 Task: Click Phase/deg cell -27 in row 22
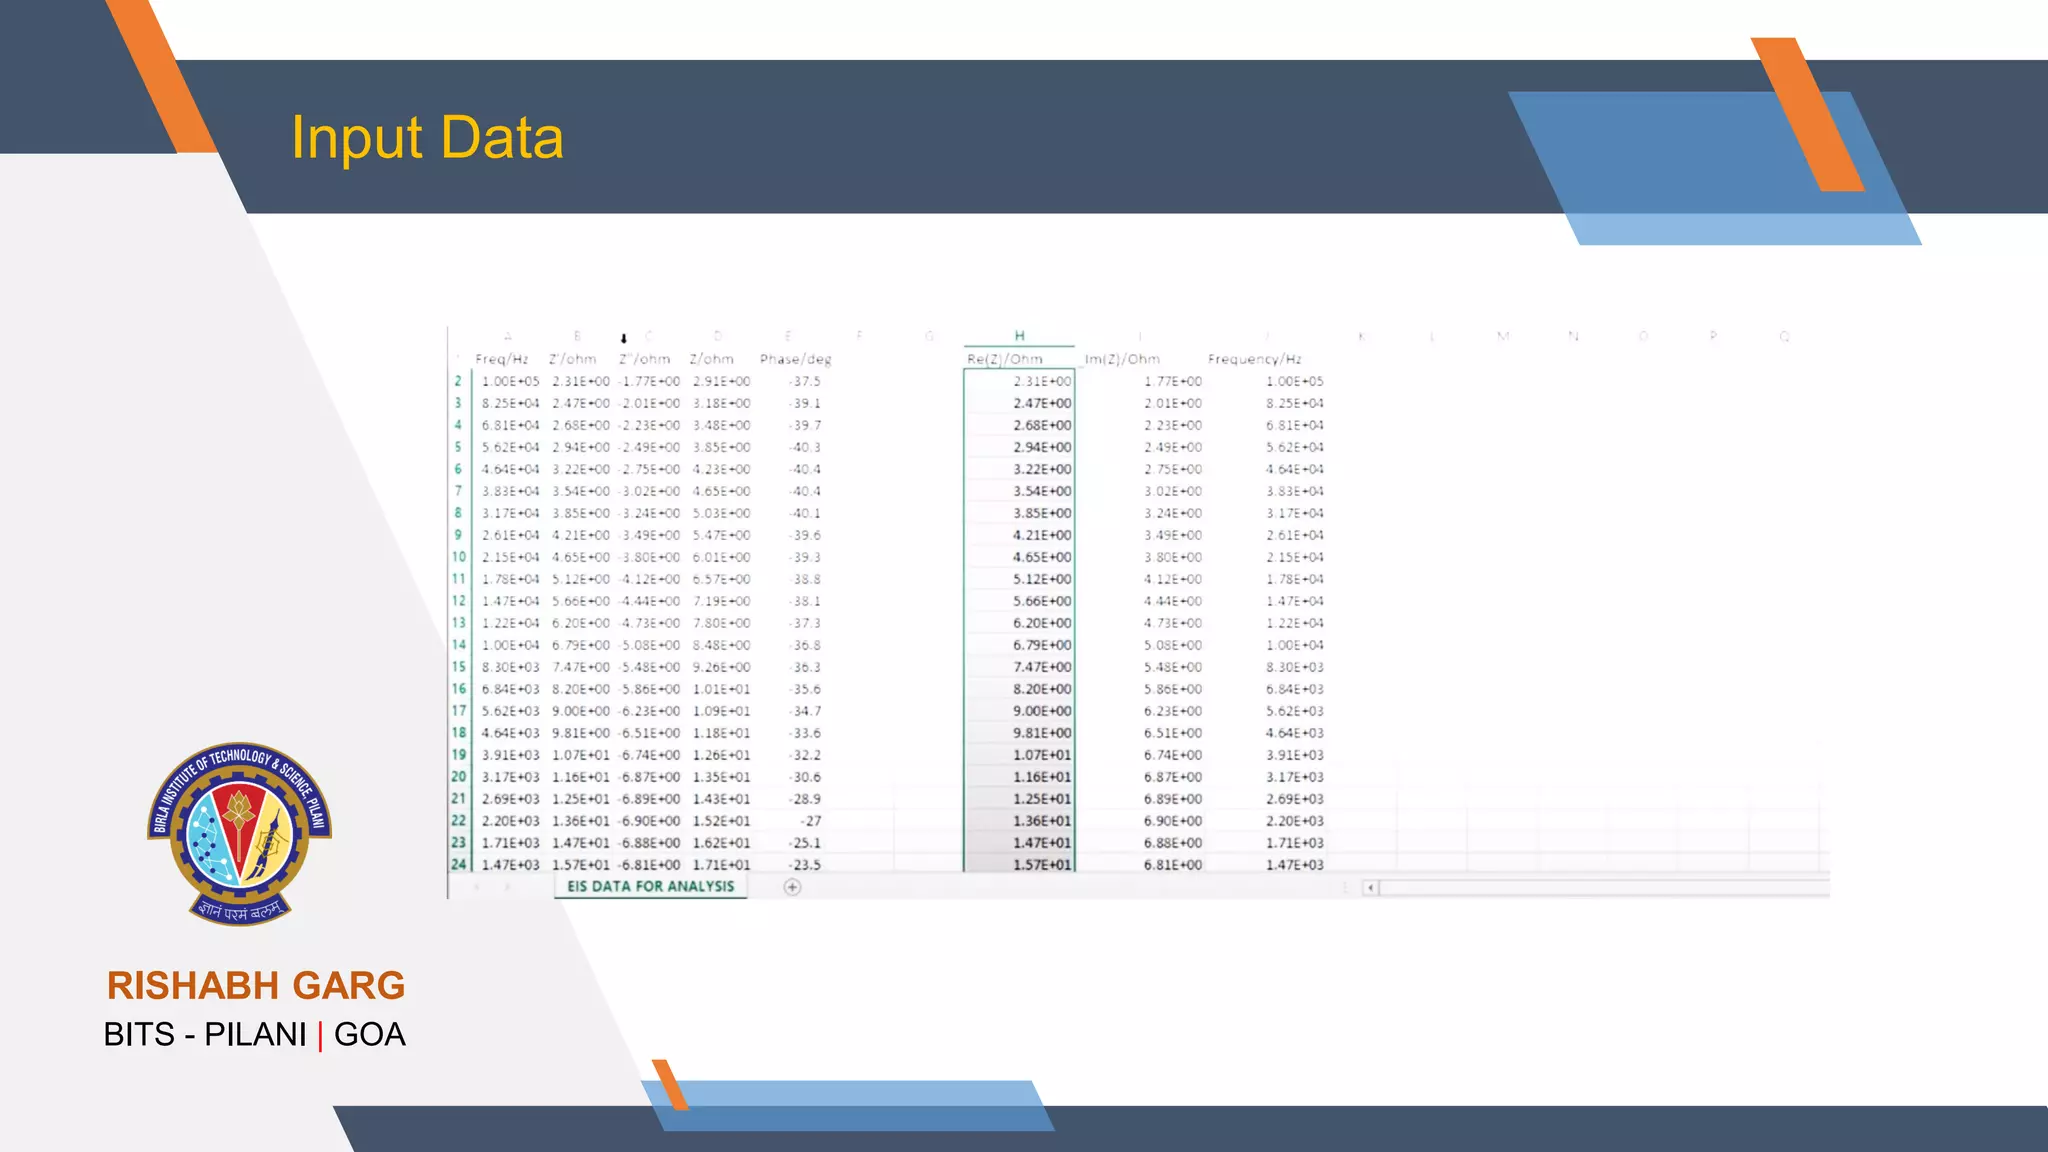pos(811,821)
